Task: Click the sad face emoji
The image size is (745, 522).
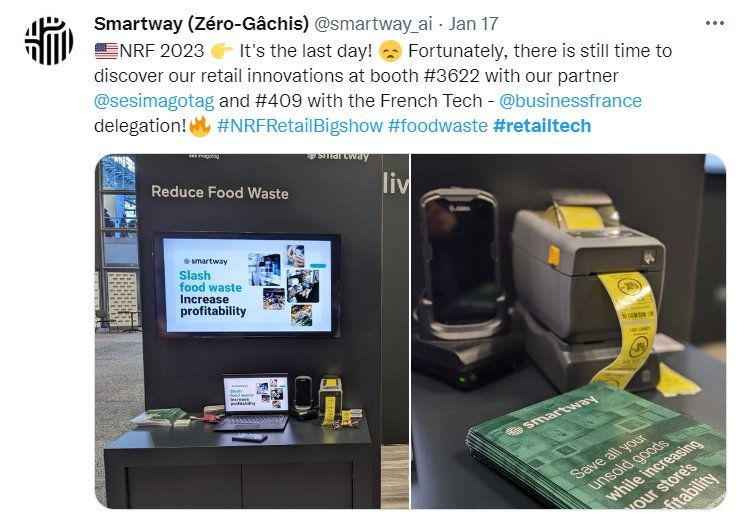Action: [x=390, y=51]
